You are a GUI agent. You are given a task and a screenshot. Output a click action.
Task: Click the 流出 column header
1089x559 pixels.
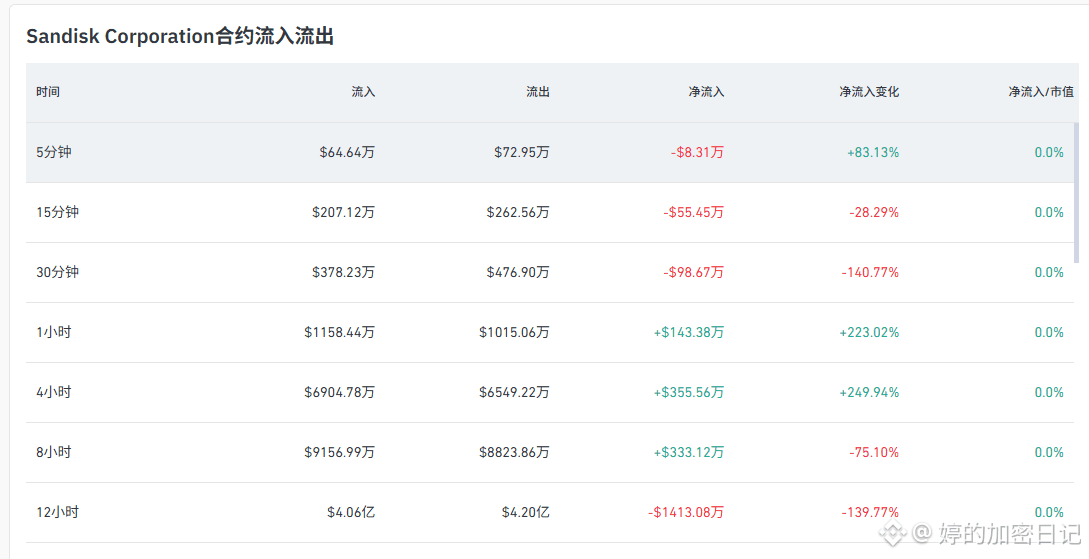[x=538, y=92]
